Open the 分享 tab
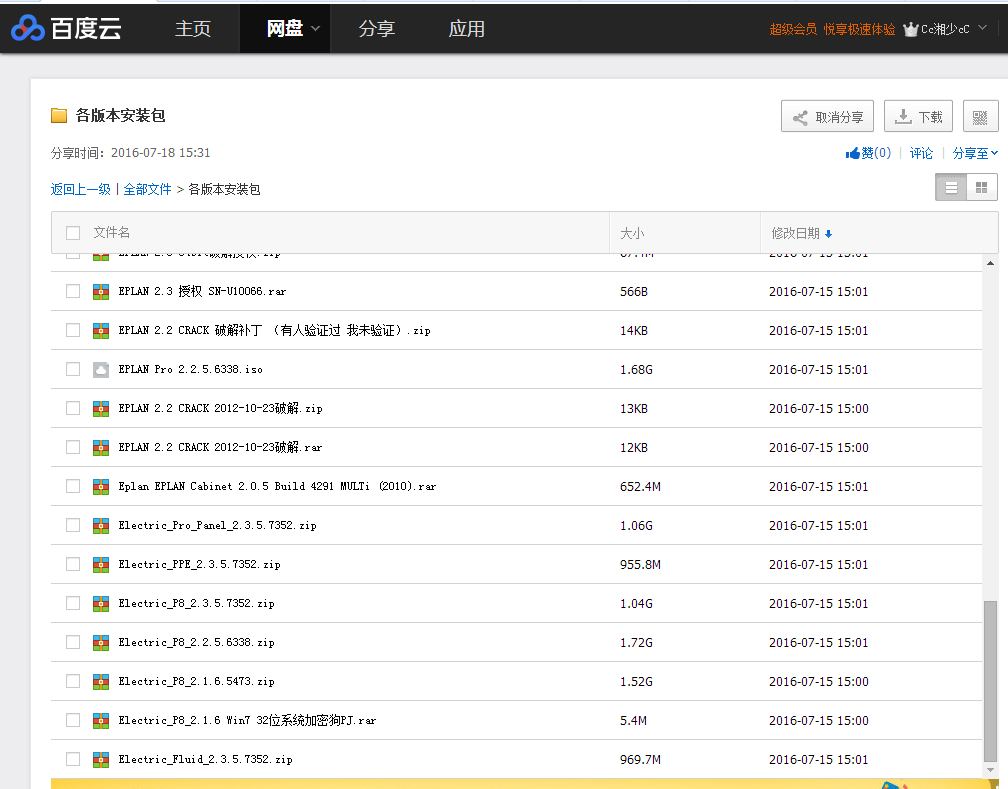The height and width of the screenshot is (789, 1008). click(377, 29)
